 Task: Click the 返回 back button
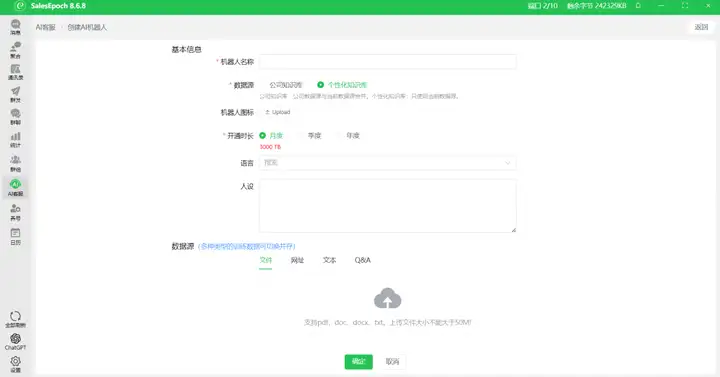click(701, 27)
